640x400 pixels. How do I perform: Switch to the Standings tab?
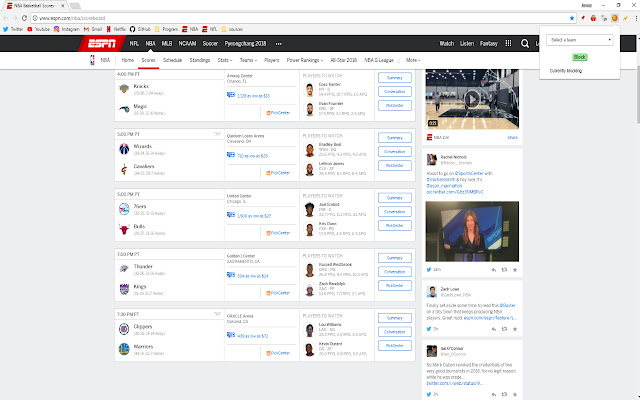tap(200, 60)
